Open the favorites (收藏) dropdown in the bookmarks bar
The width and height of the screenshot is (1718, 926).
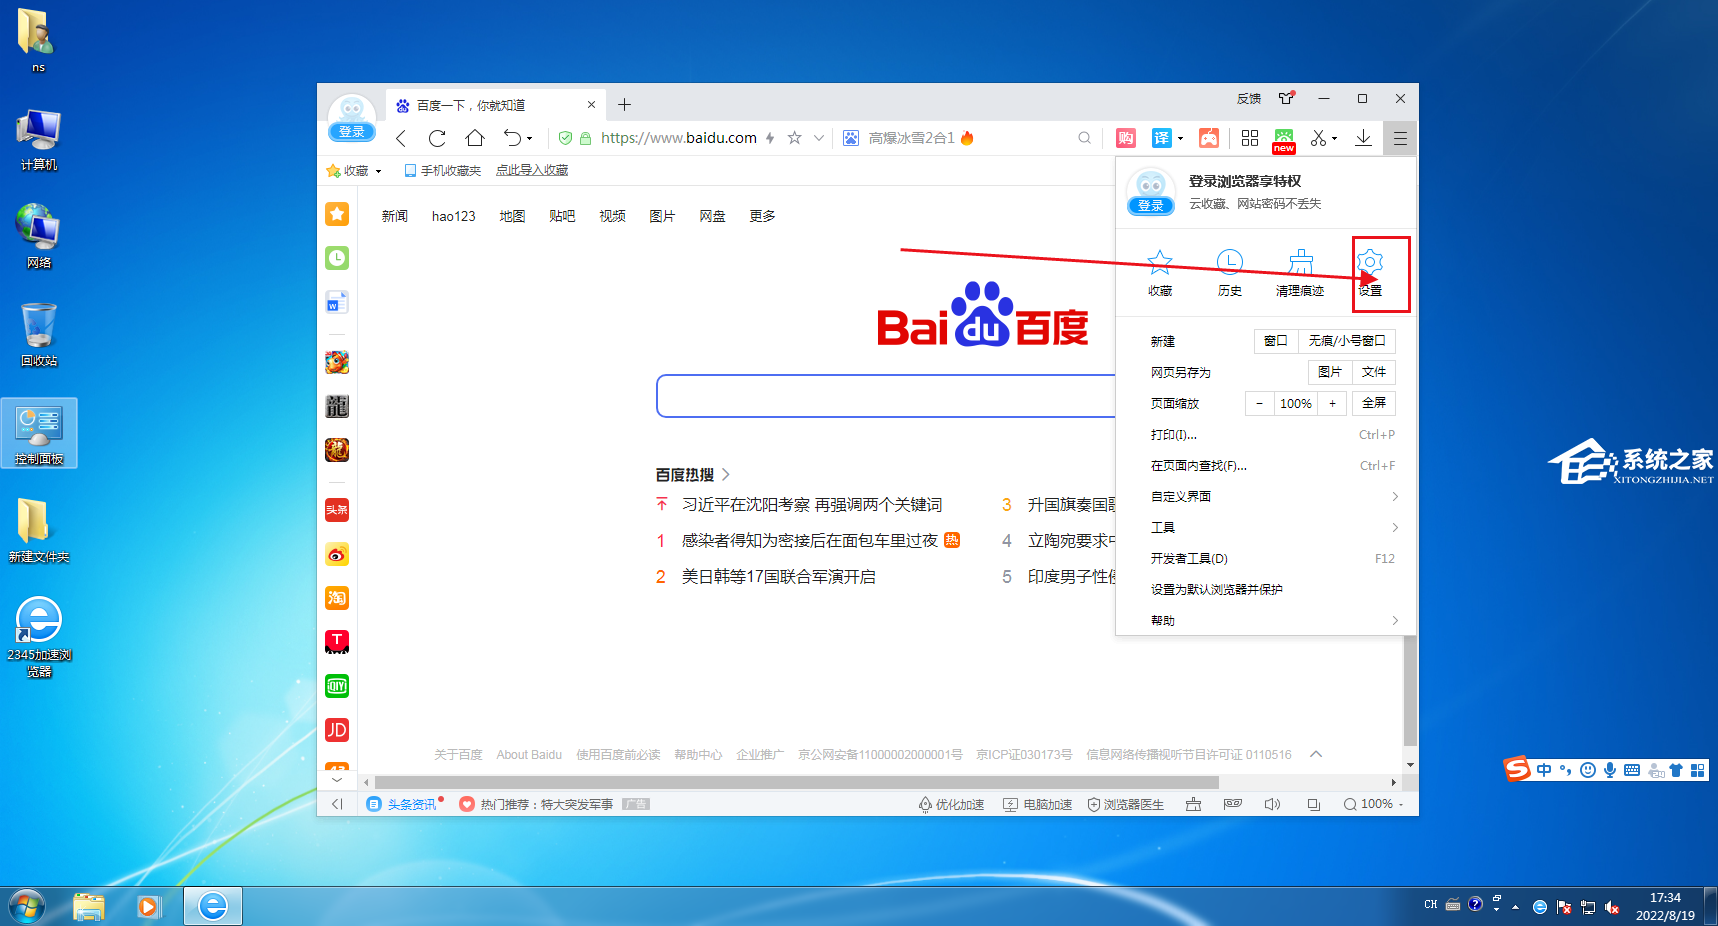(354, 171)
